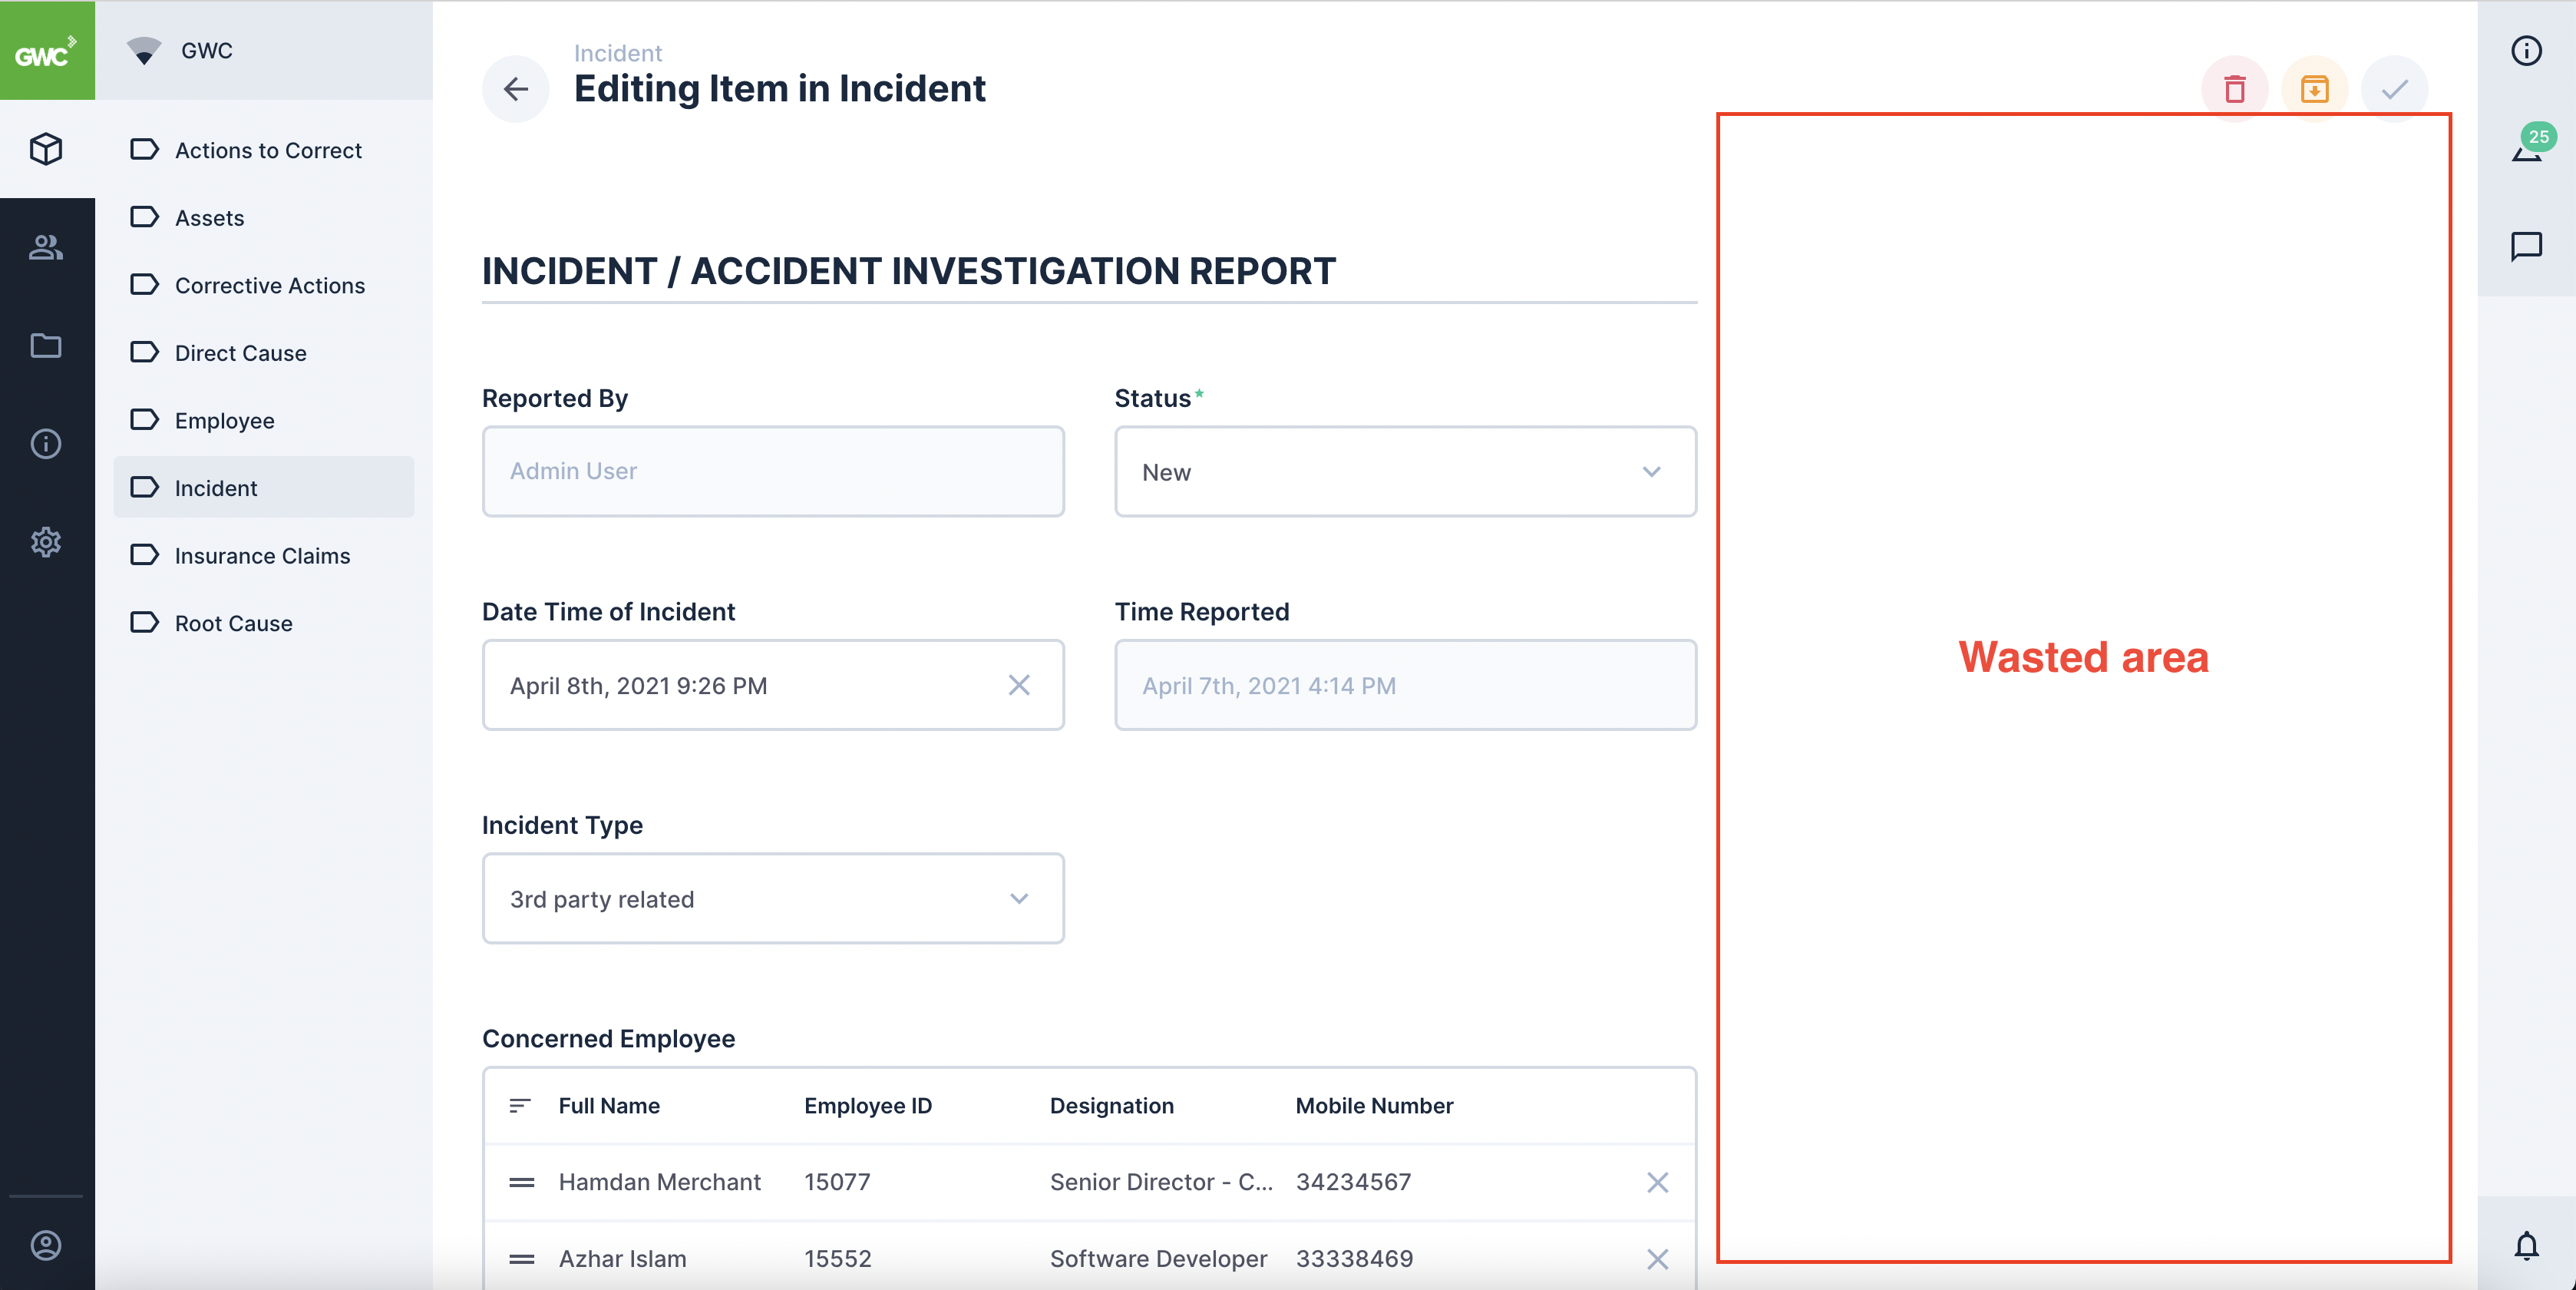Click the sort icon beside Full Name column
This screenshot has width=2576, height=1290.
(521, 1106)
